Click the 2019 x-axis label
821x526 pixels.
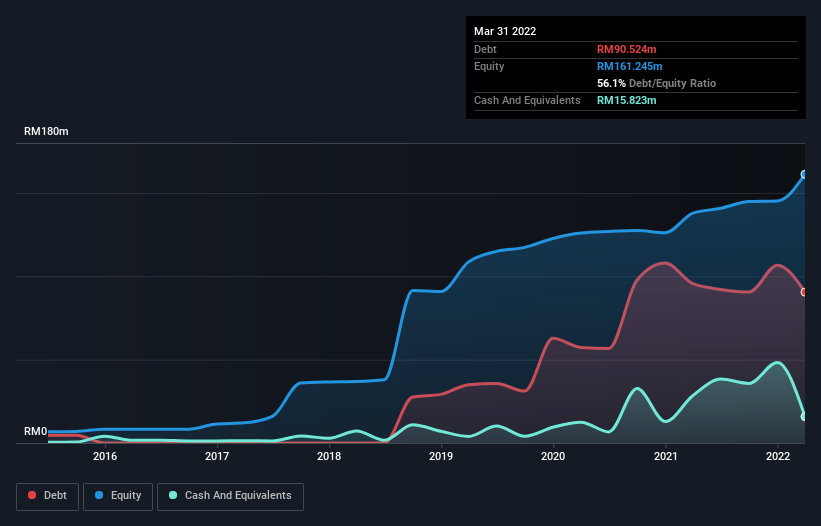point(441,456)
